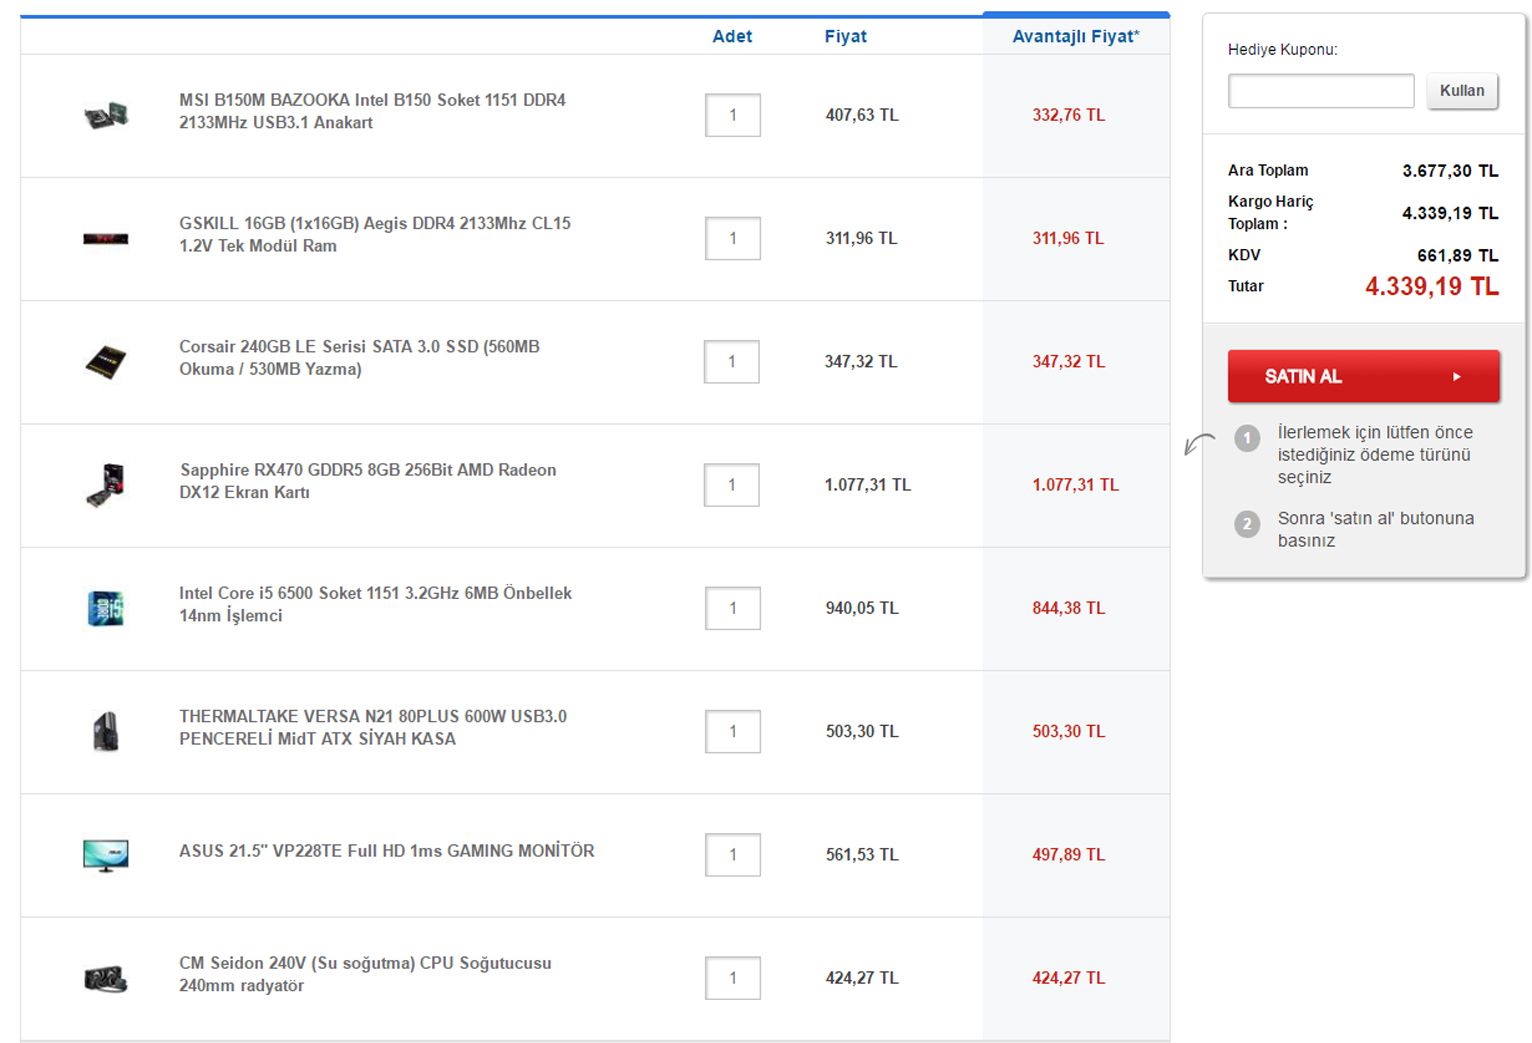Viewport: 1532px width, 1043px height.
Task: Click the 497,89 TL discounted ASUS monitor price
Action: (1069, 855)
